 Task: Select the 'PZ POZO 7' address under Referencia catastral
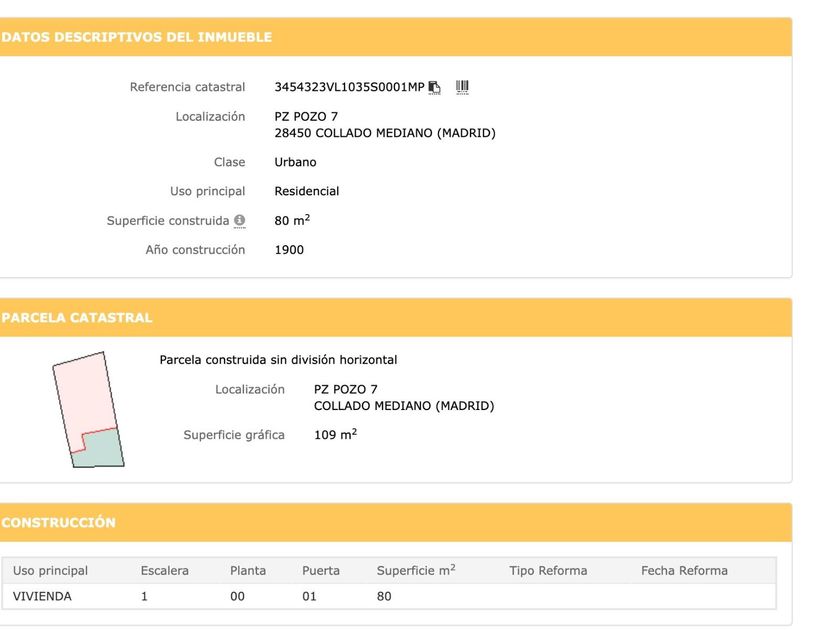(306, 116)
